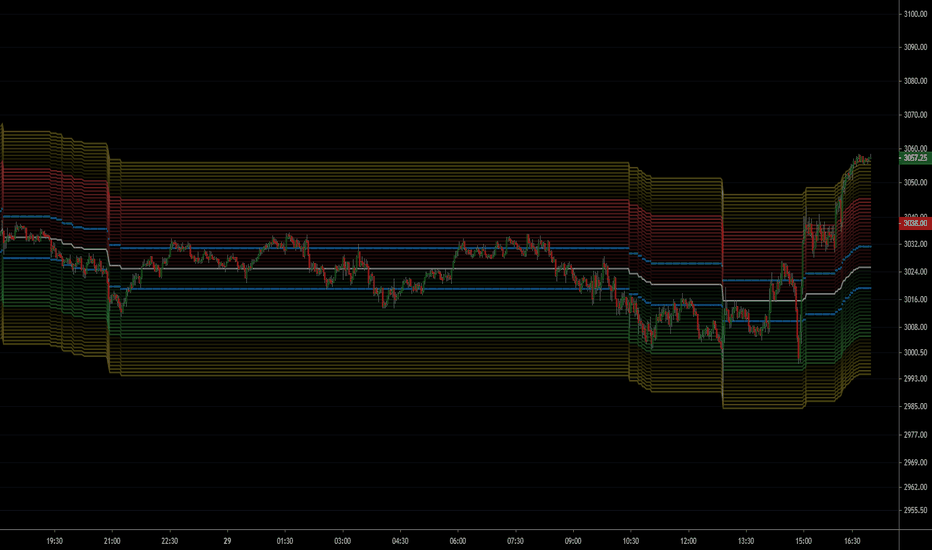The image size is (932, 550).
Task: Click the 3024.00 price axis label
Action: click(915, 272)
